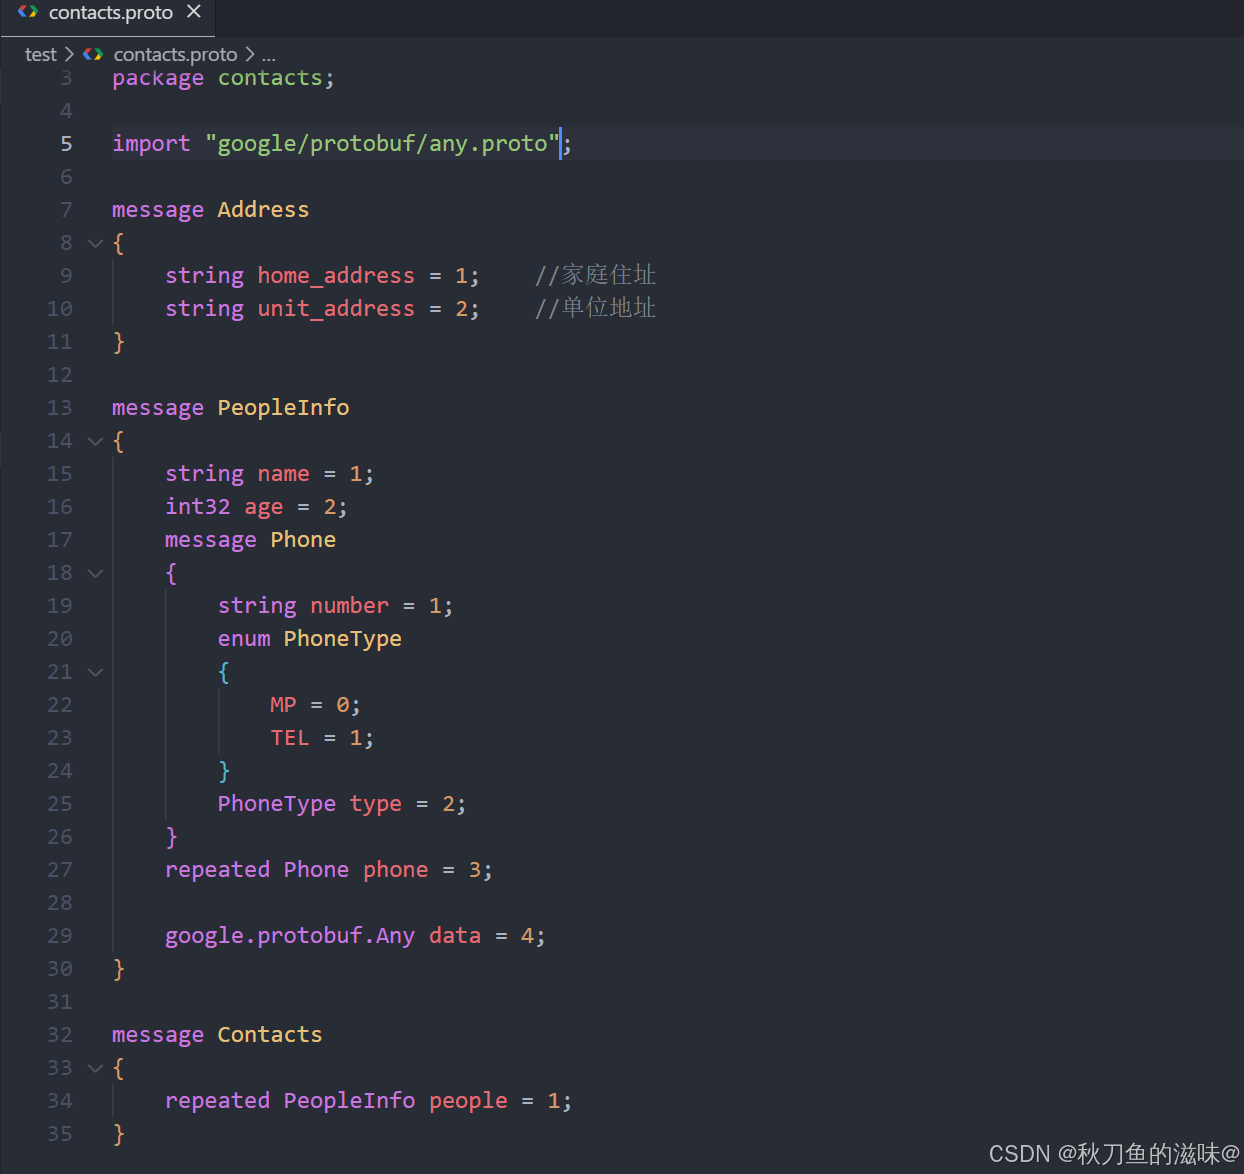Select the contacts.proto editor tab
This screenshot has width=1244, height=1174.
107,17
